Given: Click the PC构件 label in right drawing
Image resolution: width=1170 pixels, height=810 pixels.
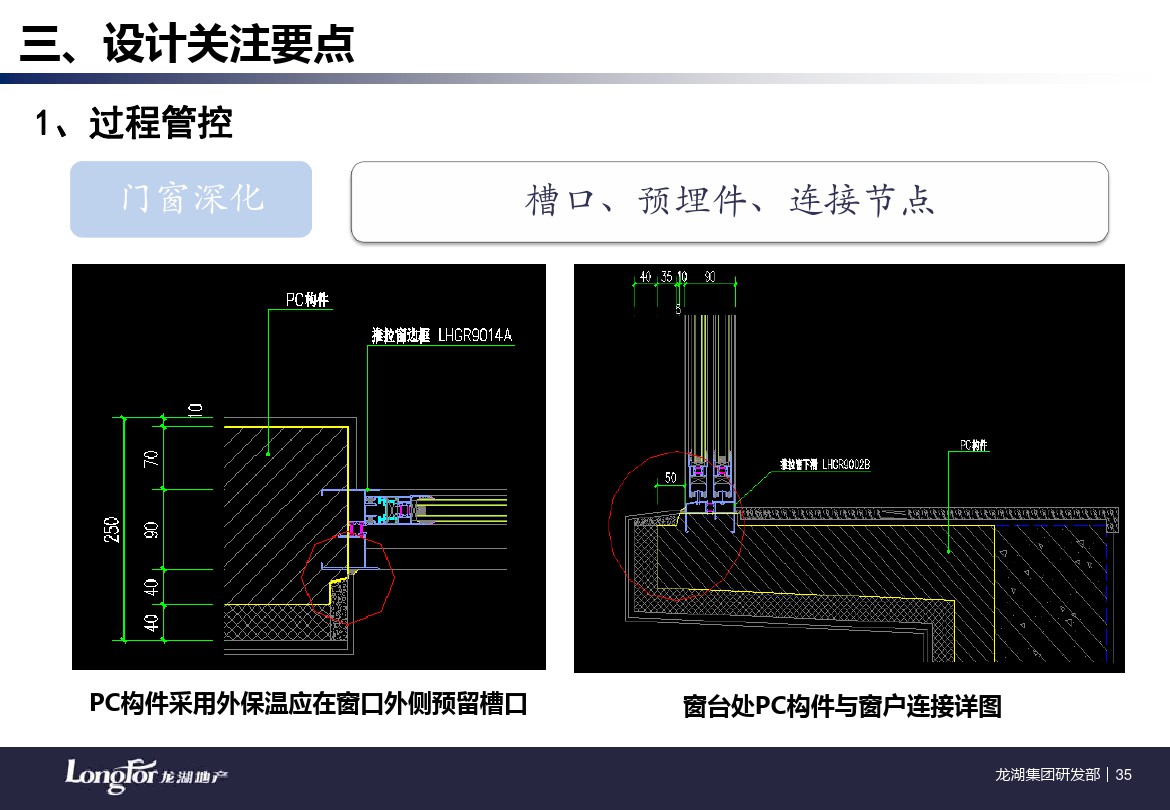Looking at the screenshot, I should point(974,445).
